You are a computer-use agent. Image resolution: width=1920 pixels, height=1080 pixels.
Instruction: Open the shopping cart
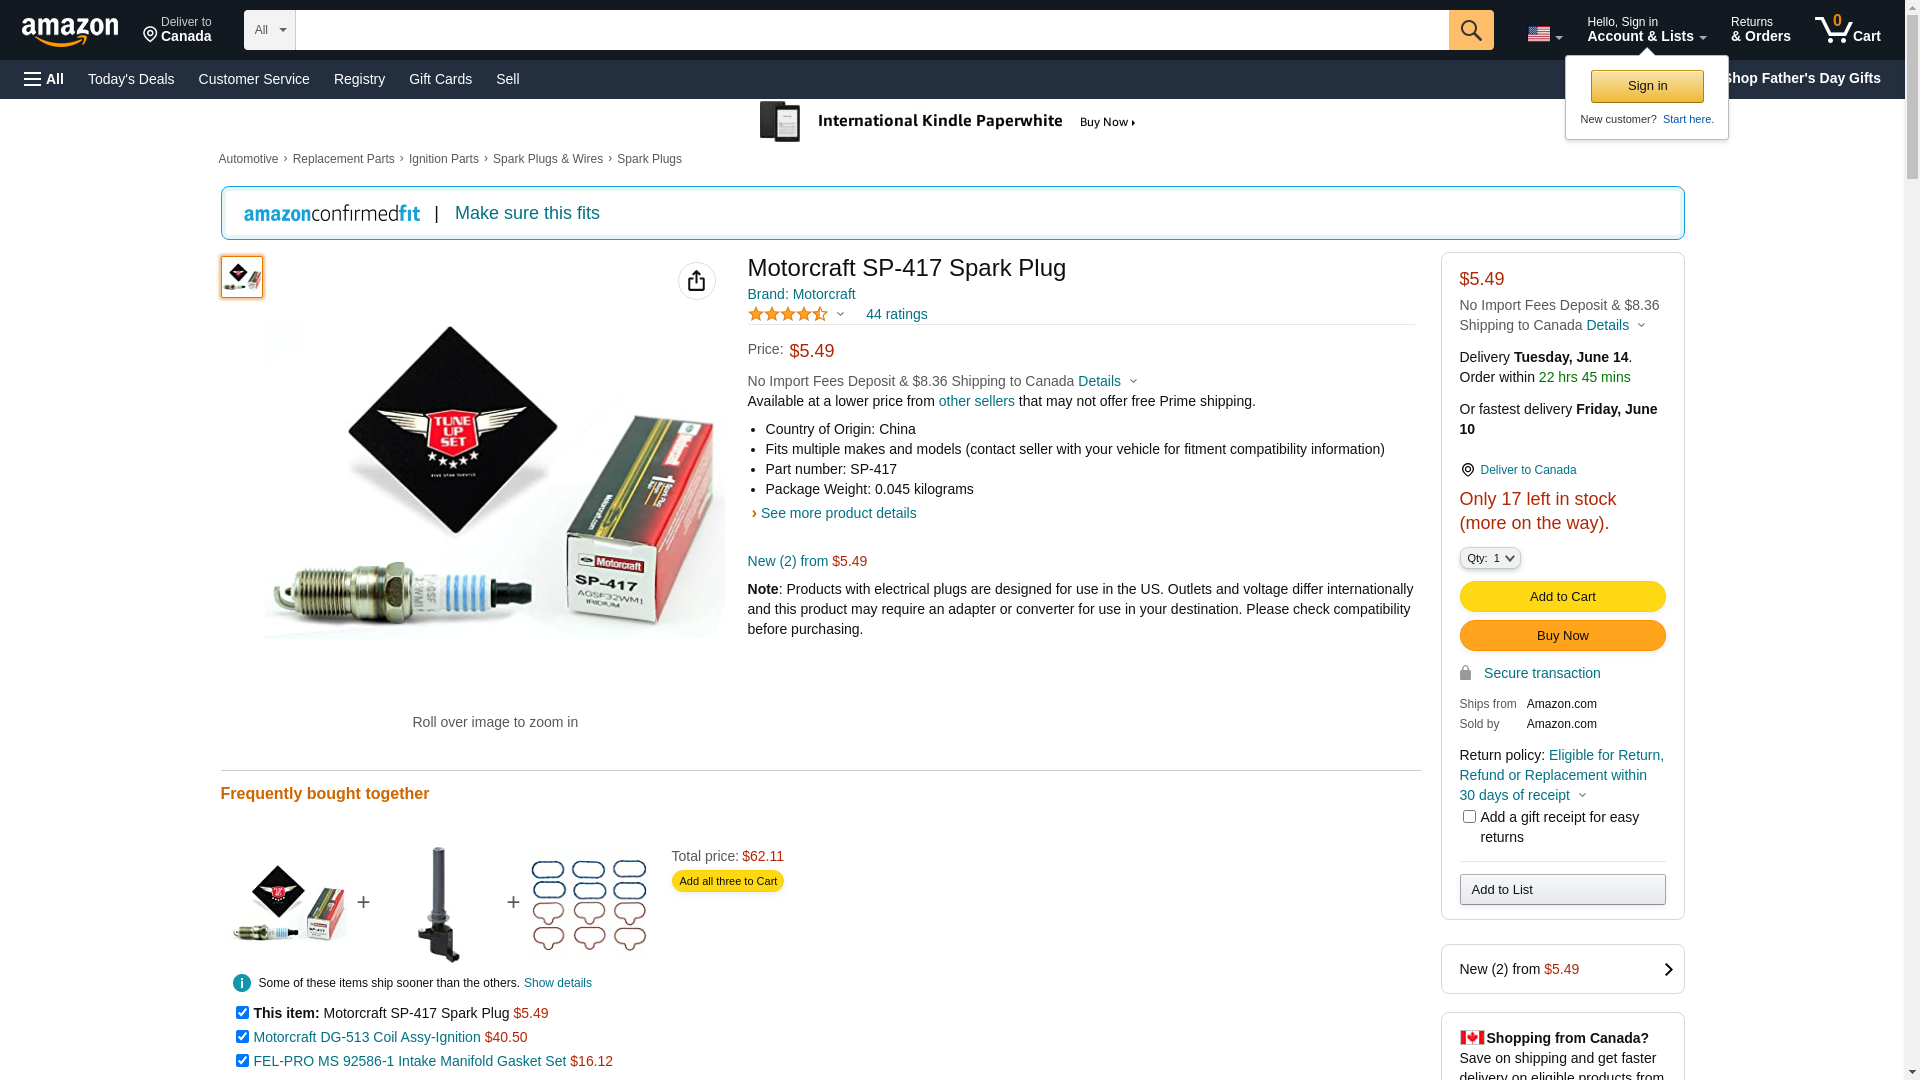tap(1847, 30)
